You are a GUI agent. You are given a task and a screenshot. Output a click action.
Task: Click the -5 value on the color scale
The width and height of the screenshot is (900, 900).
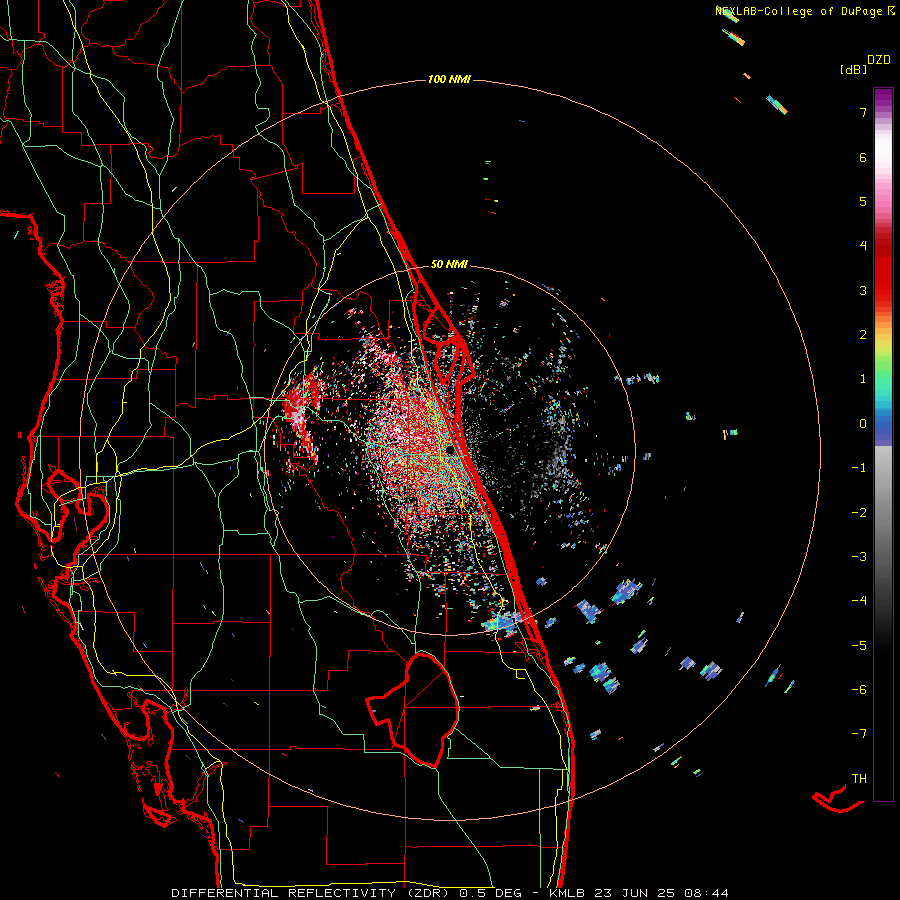pyautogui.click(x=859, y=646)
